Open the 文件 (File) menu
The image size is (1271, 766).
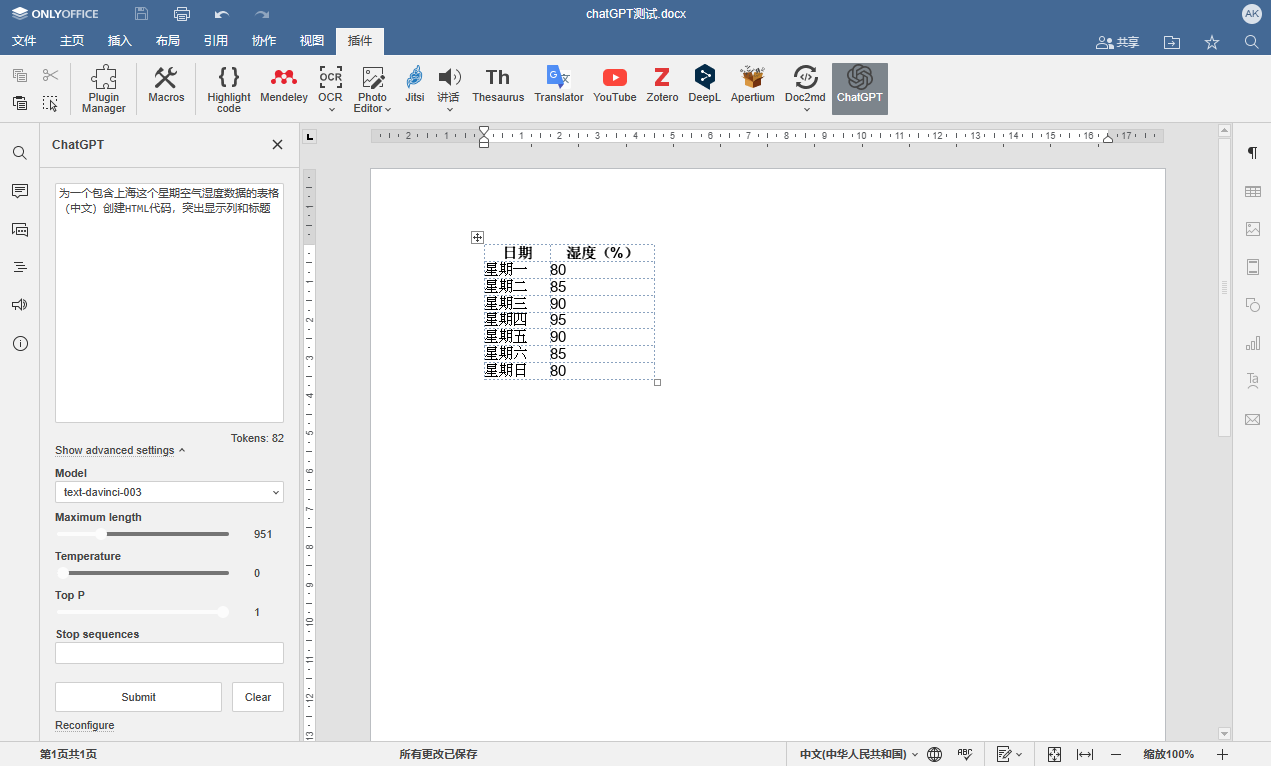click(x=24, y=41)
